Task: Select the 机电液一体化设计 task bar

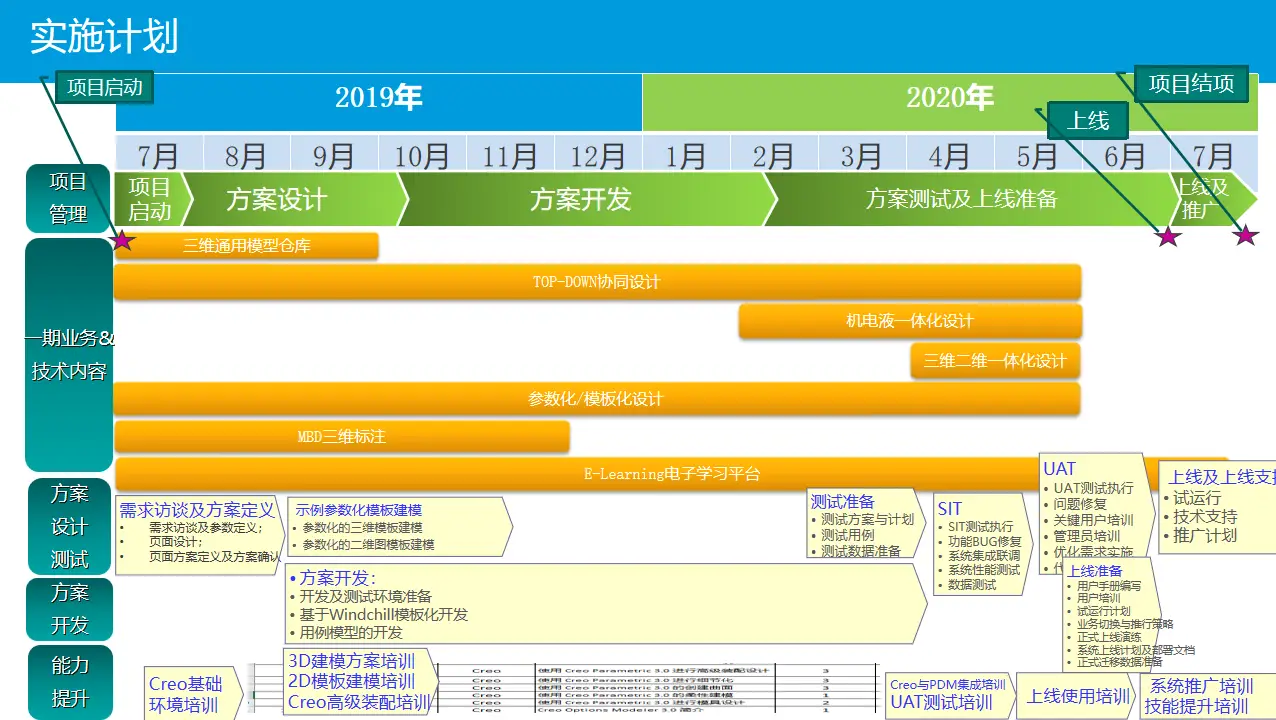Action: coord(909,321)
